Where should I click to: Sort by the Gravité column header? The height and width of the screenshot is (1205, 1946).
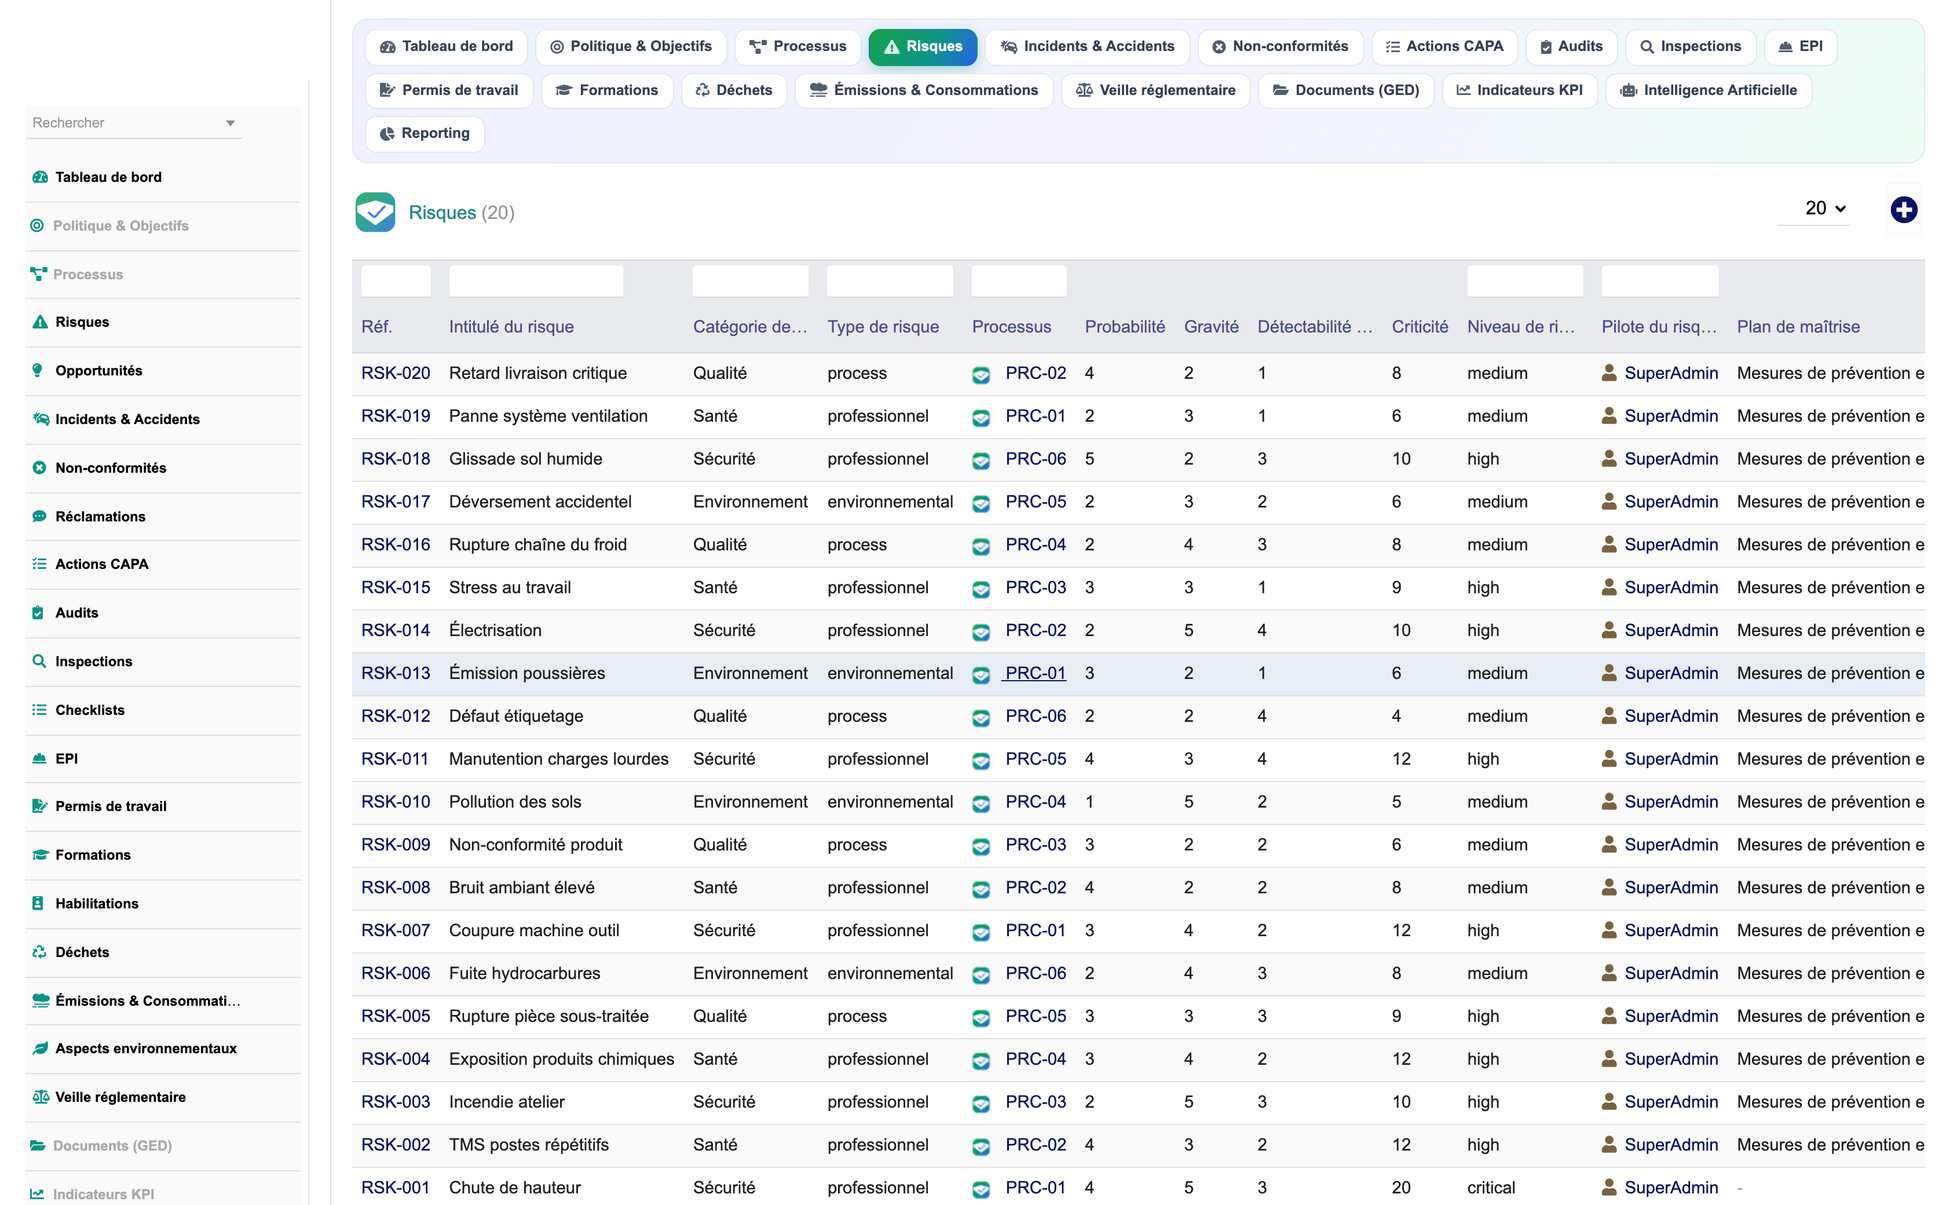[1211, 326]
